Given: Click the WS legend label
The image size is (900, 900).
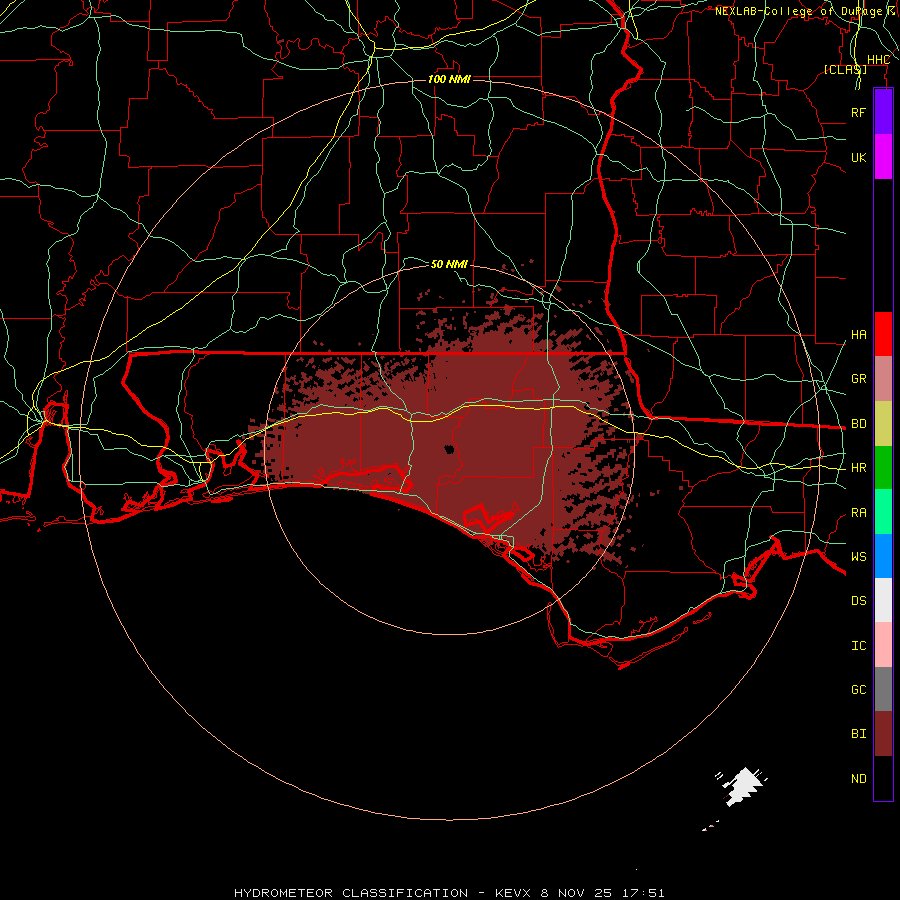Looking at the screenshot, I should [x=858, y=557].
